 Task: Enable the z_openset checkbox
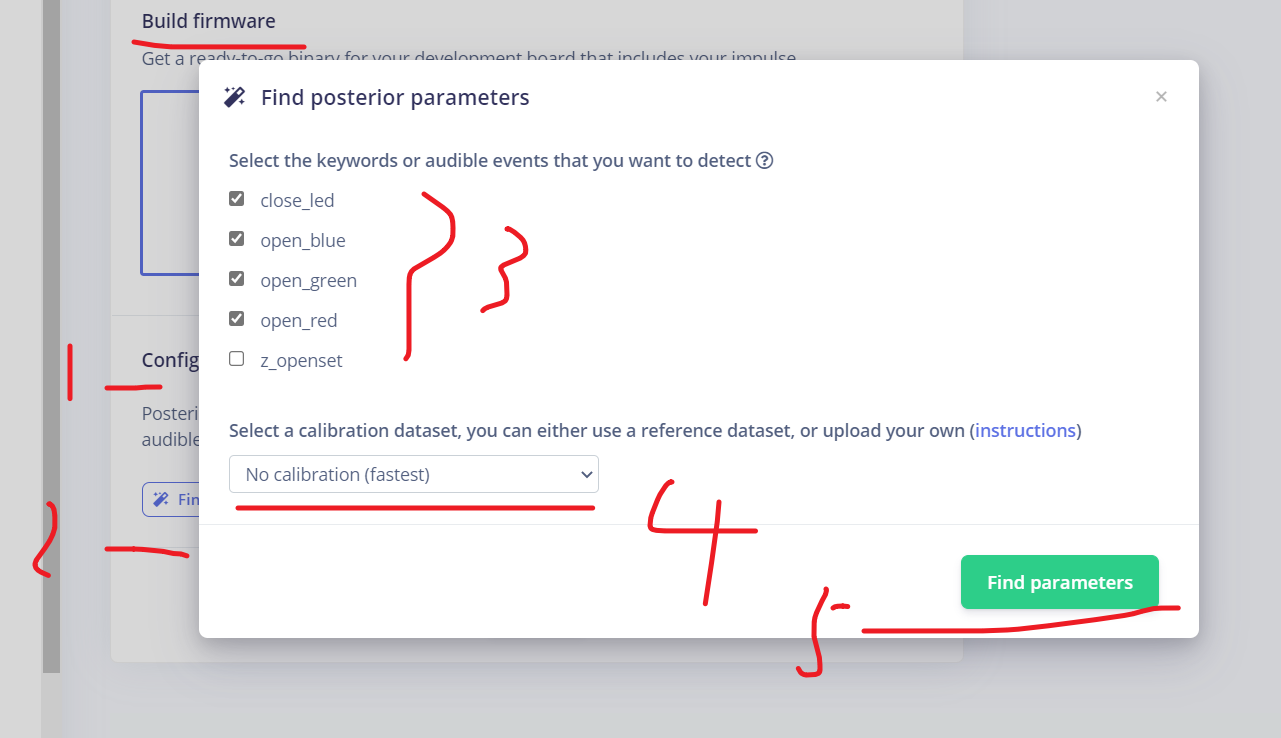237,359
